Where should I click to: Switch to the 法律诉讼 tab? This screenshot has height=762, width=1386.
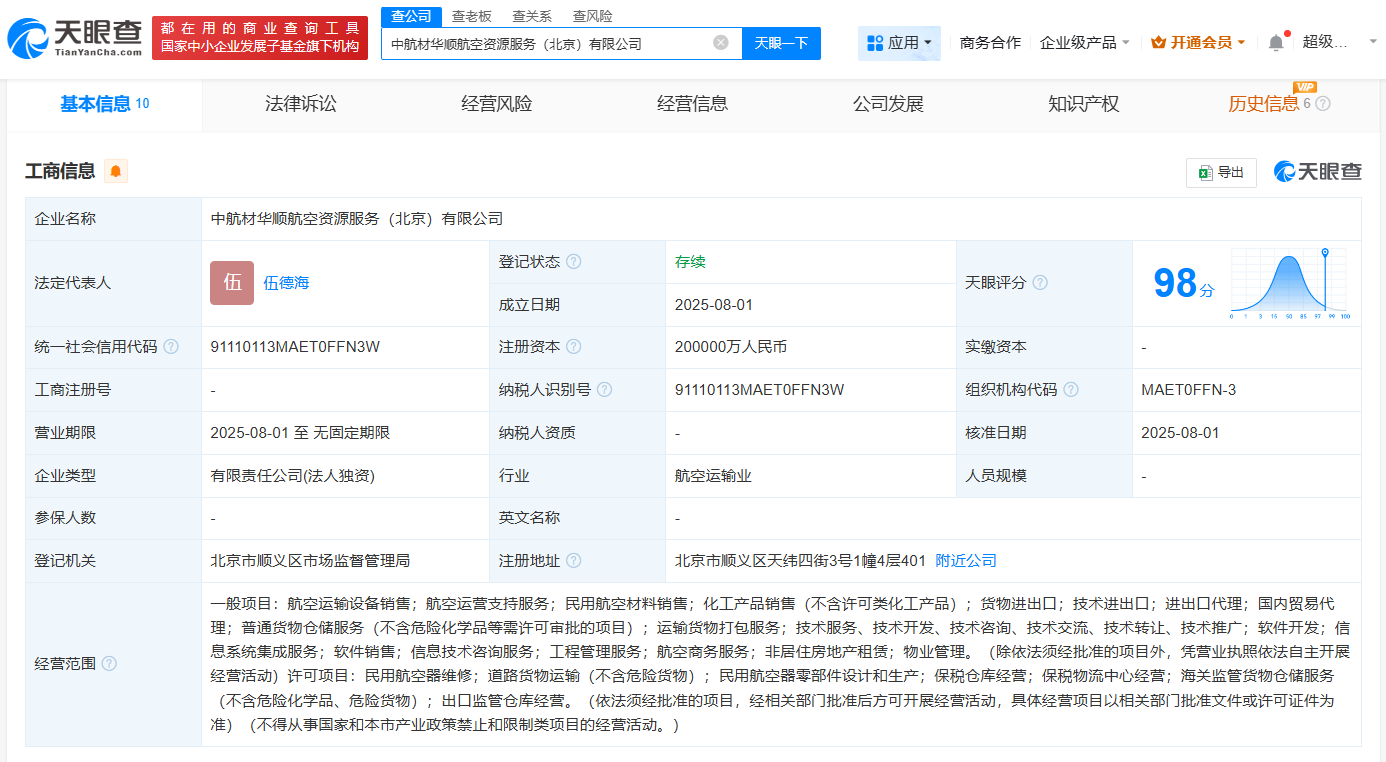pyautogui.click(x=301, y=104)
